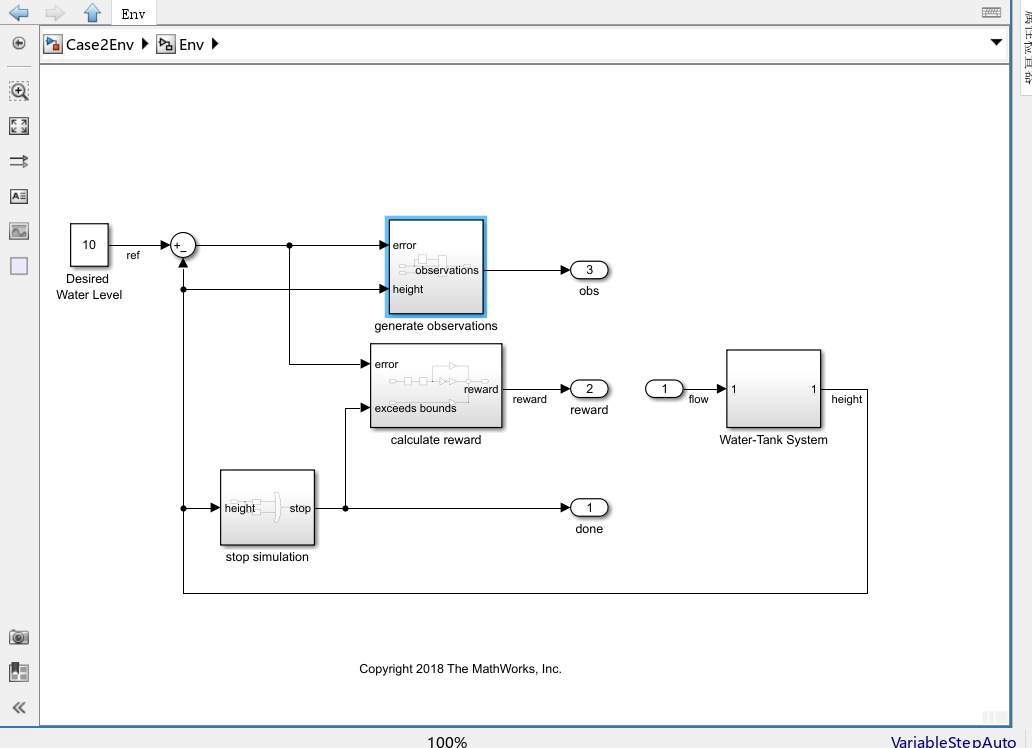Image resolution: width=1032 pixels, height=748 pixels.
Task: Click the VariableStepAuto solver link
Action: (x=953, y=741)
